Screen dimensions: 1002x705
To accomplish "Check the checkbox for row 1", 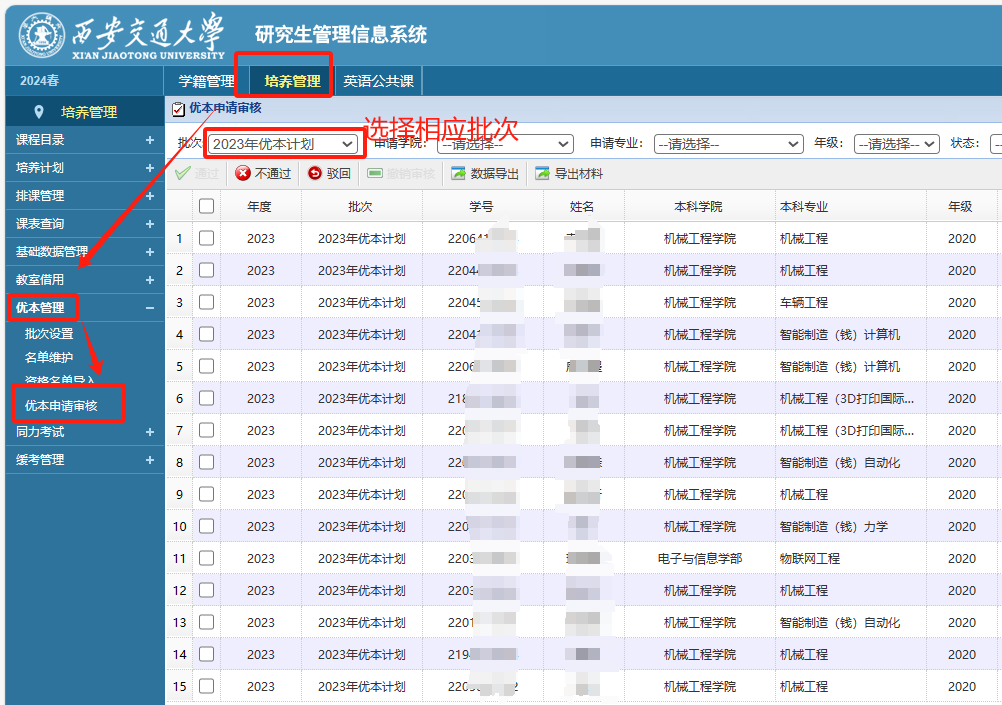I will [x=206, y=238].
